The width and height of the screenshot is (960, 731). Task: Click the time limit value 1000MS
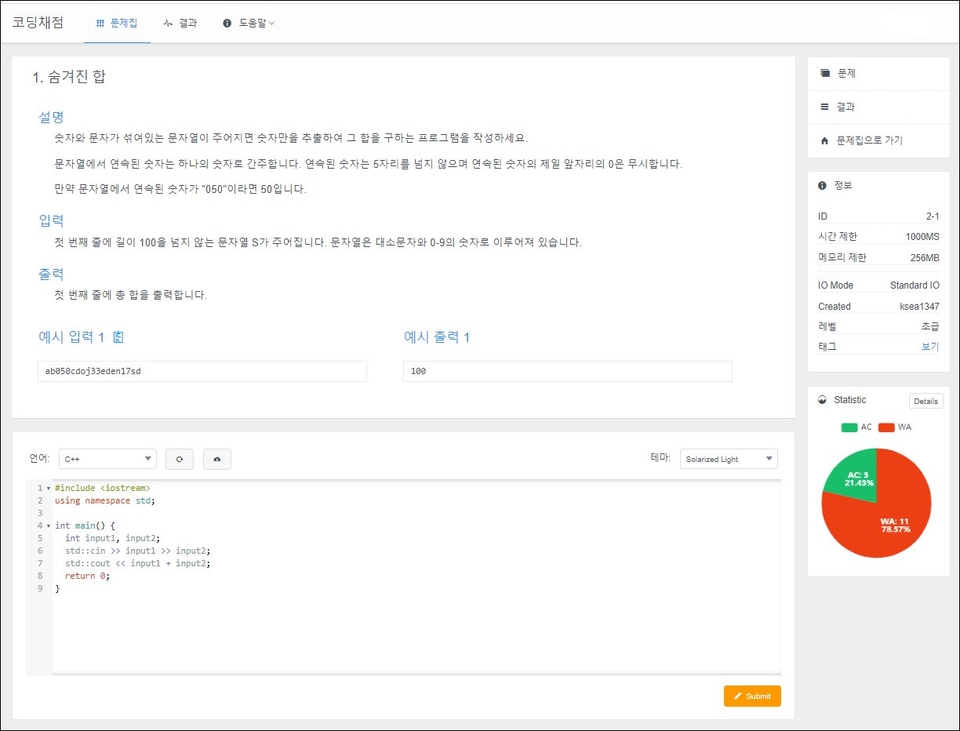tap(922, 236)
